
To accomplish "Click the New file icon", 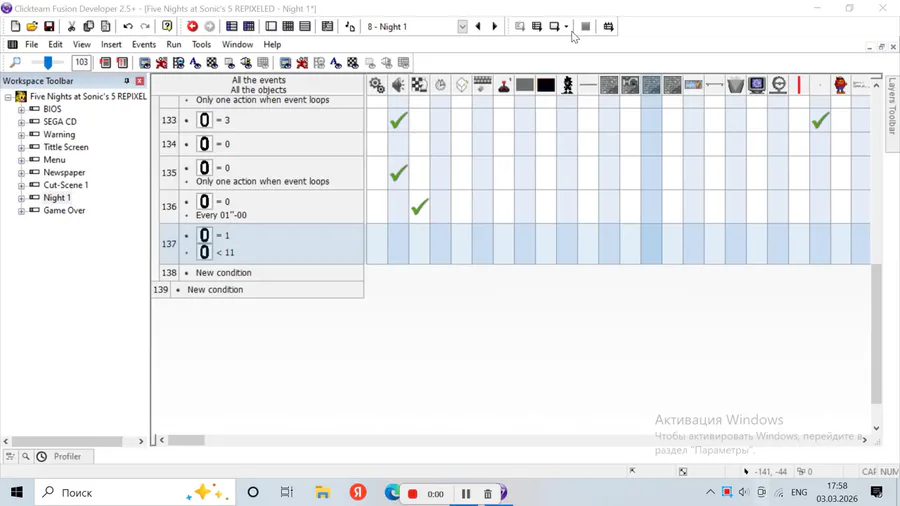I will 15,26.
